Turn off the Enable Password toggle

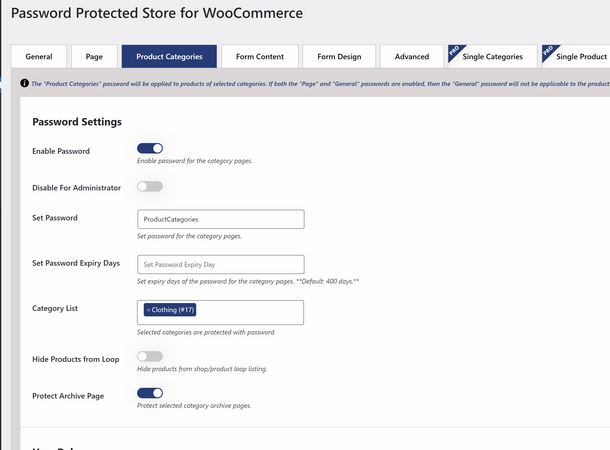pos(150,148)
